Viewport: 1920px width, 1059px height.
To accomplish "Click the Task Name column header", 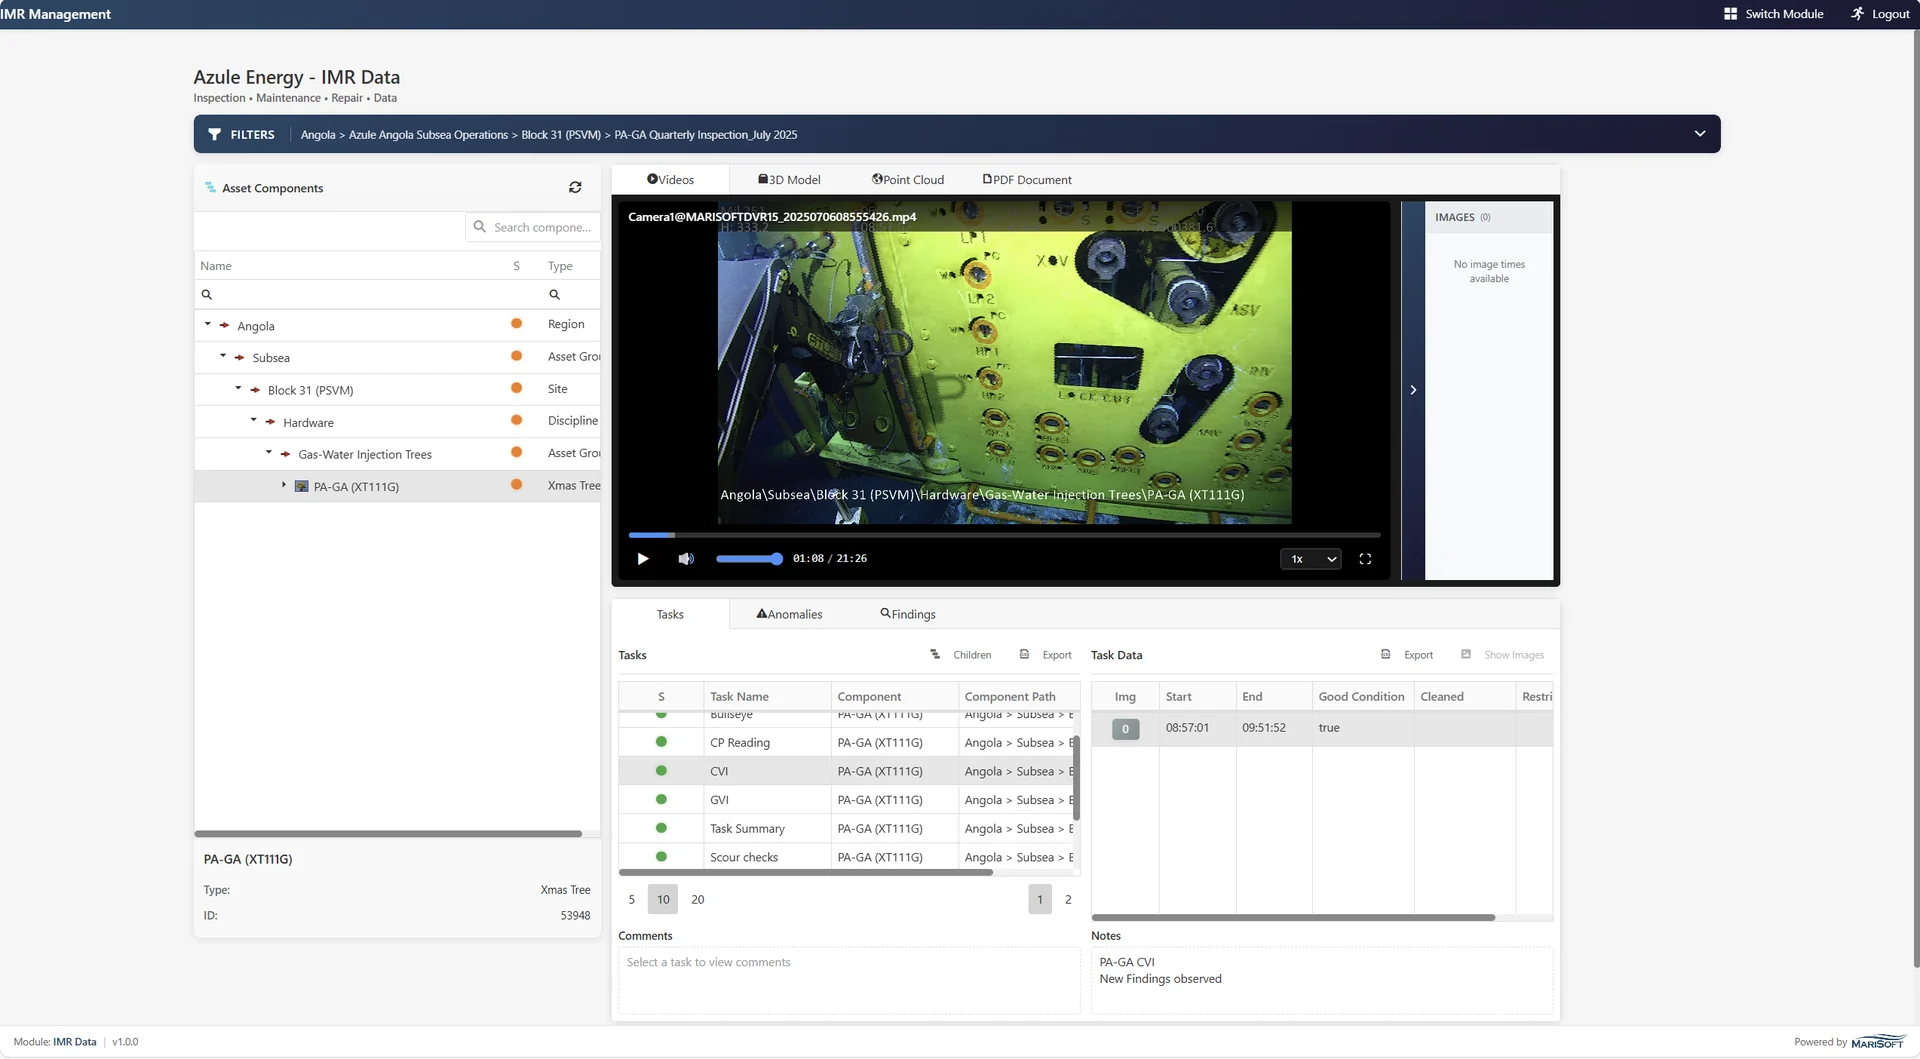I will point(767,696).
